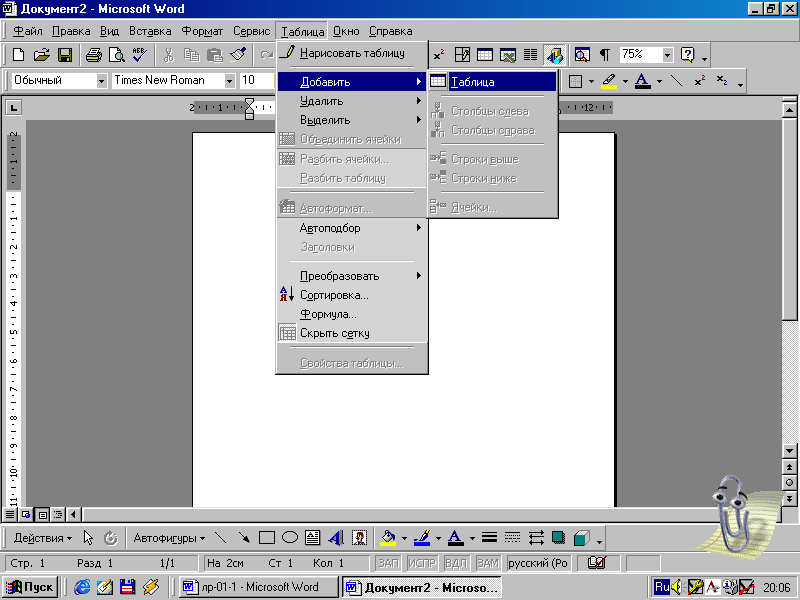Toggle the ИСПР track changes indicator
Viewport: 800px width, 600px height.
[x=422, y=563]
